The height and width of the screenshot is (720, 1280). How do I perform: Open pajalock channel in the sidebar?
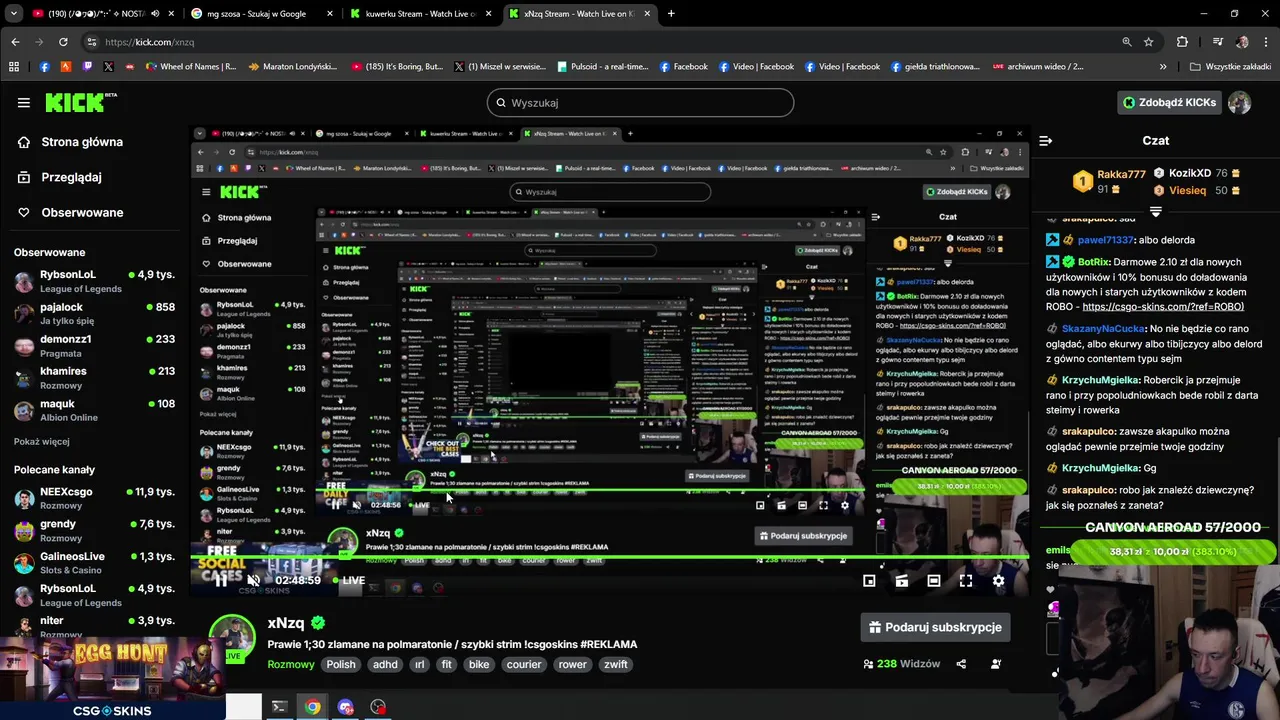click(95, 313)
